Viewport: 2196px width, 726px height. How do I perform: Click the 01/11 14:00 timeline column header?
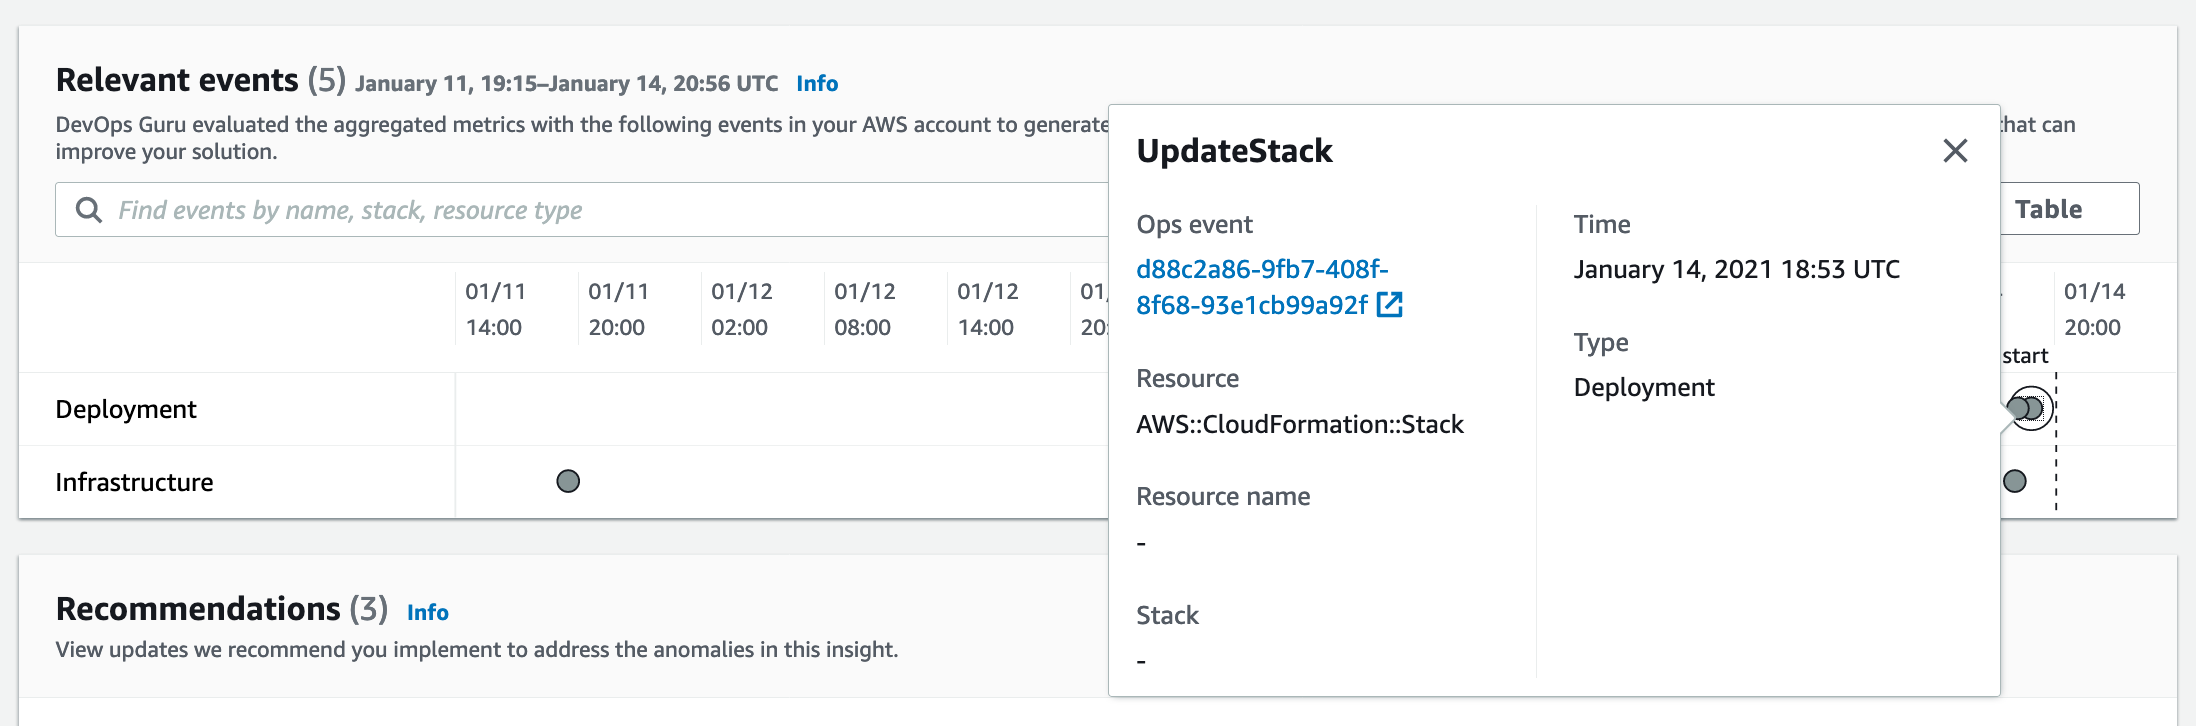pyautogui.click(x=495, y=309)
